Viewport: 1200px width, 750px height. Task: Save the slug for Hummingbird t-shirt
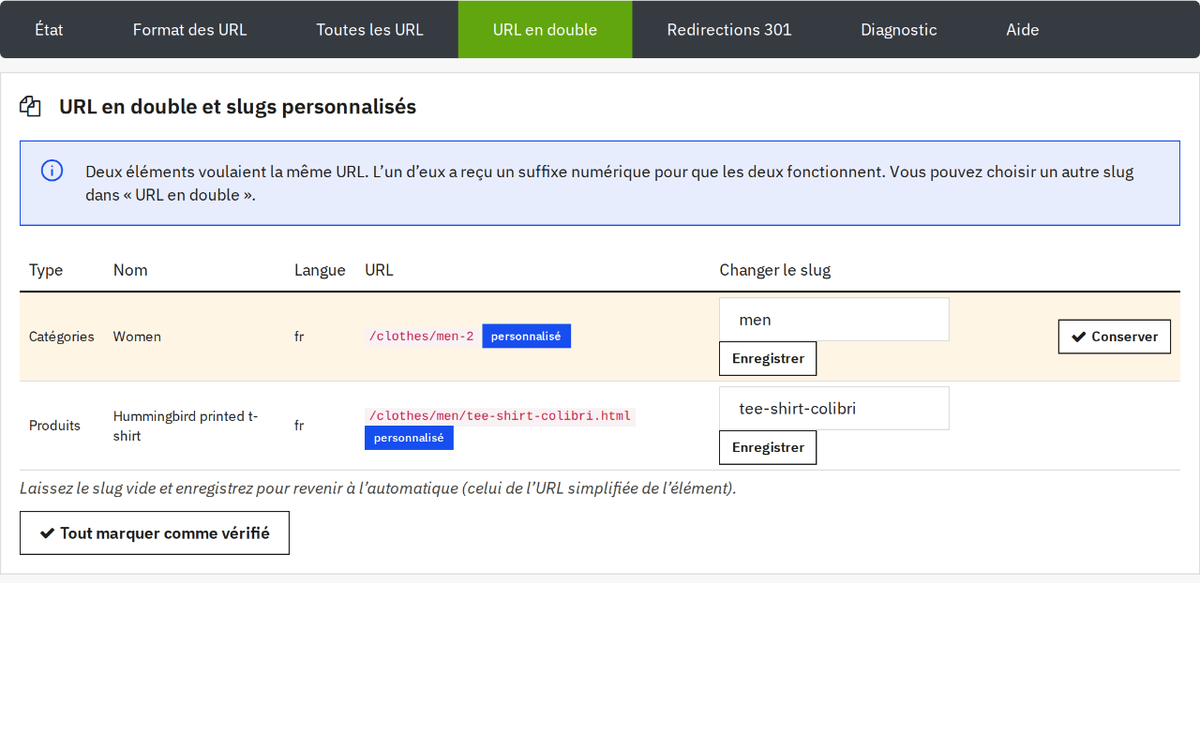[768, 447]
